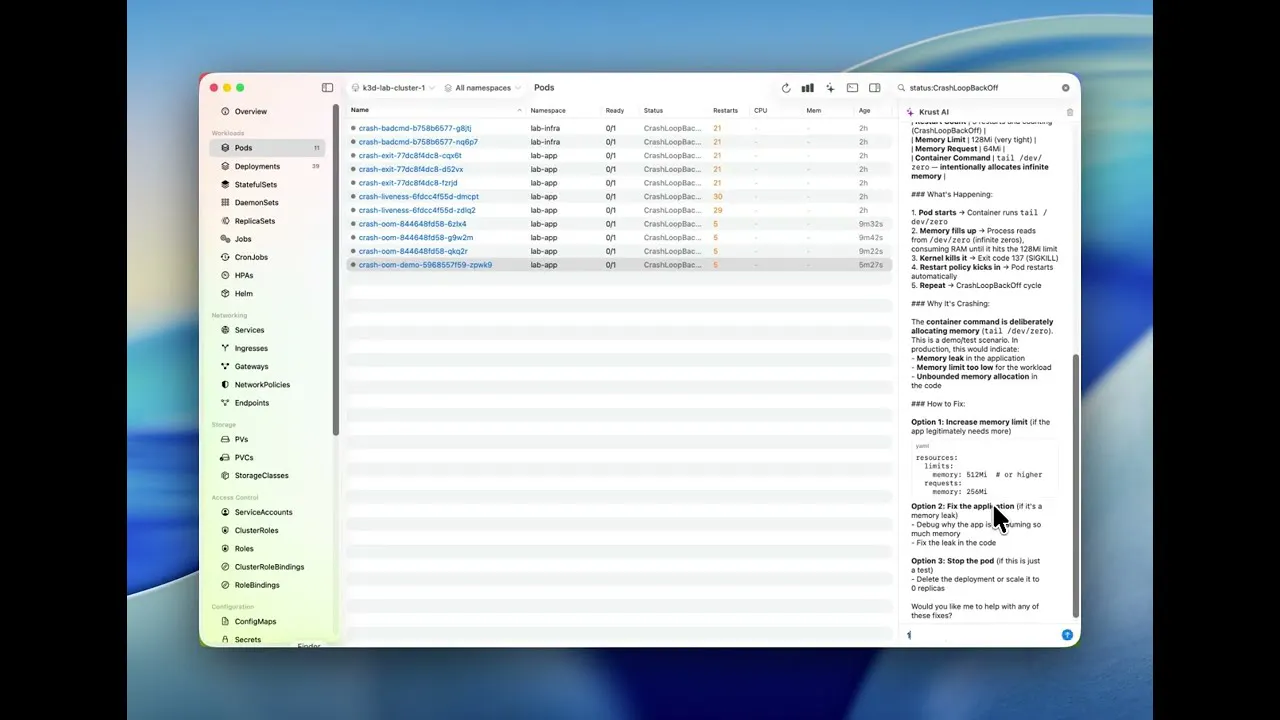Screen dimensions: 1280x720
Task: Select Deployments in the sidebar
Action: 257,166
